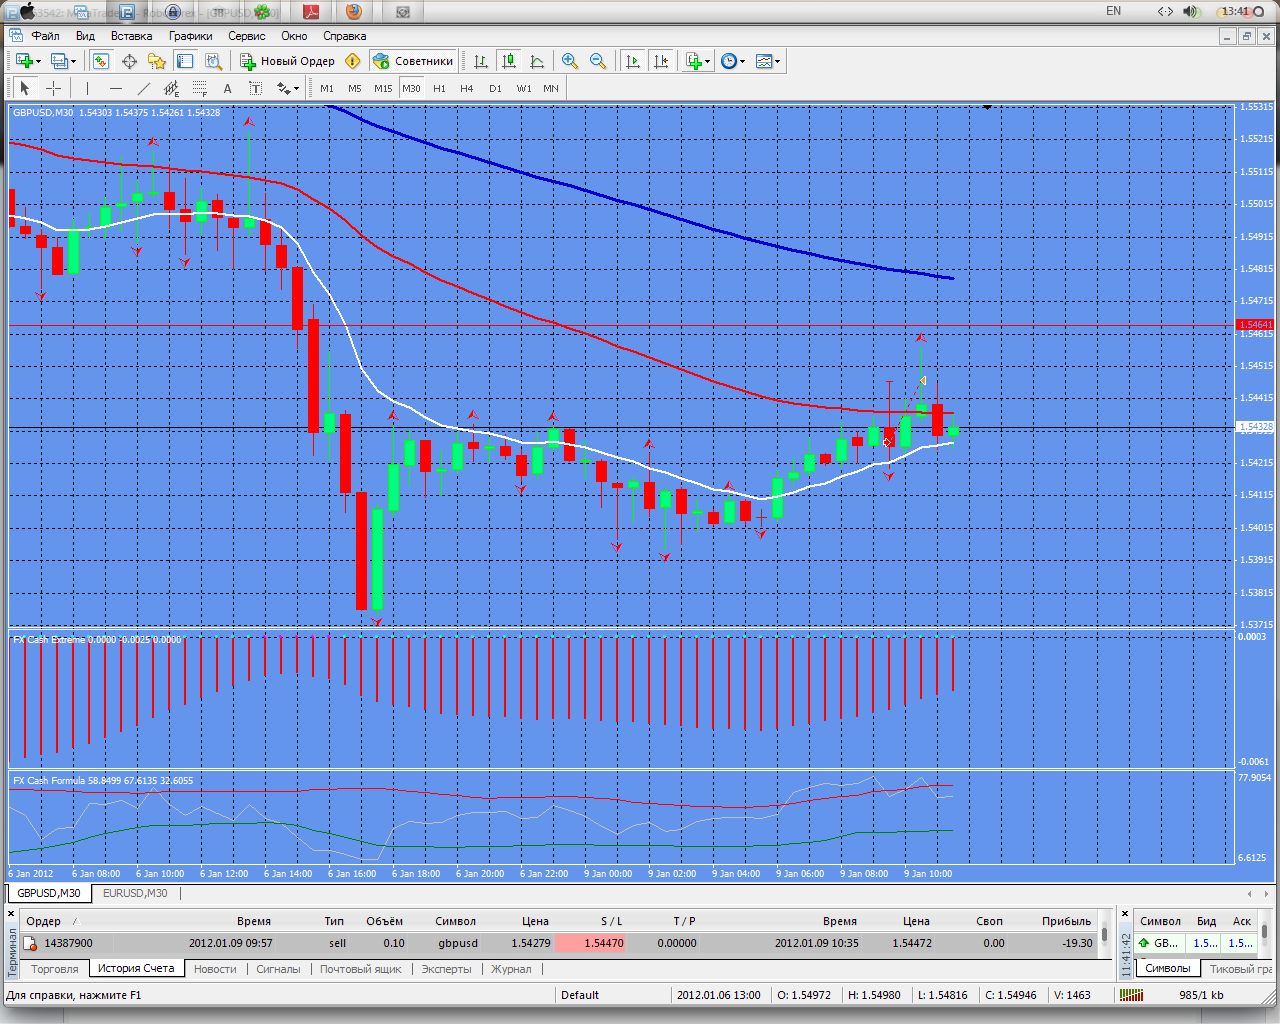The height and width of the screenshot is (1024, 1280).
Task: Enable candlestick chart mode
Action: coord(509,61)
